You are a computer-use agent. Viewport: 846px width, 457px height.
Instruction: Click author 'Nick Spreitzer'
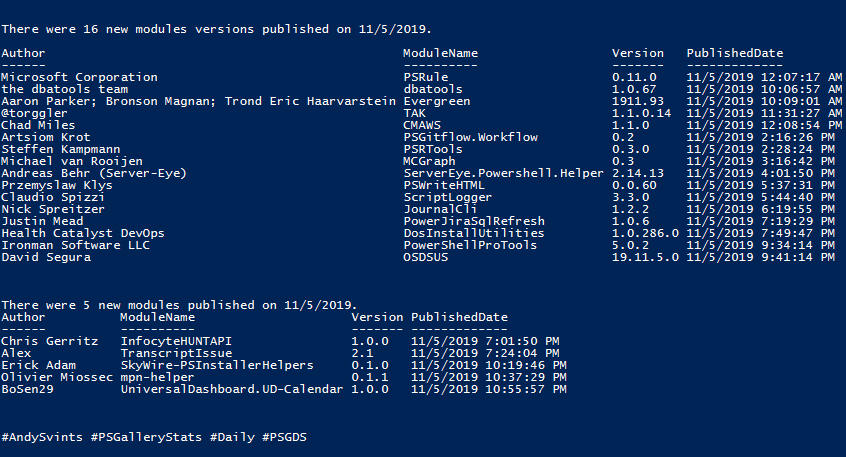coord(53,209)
